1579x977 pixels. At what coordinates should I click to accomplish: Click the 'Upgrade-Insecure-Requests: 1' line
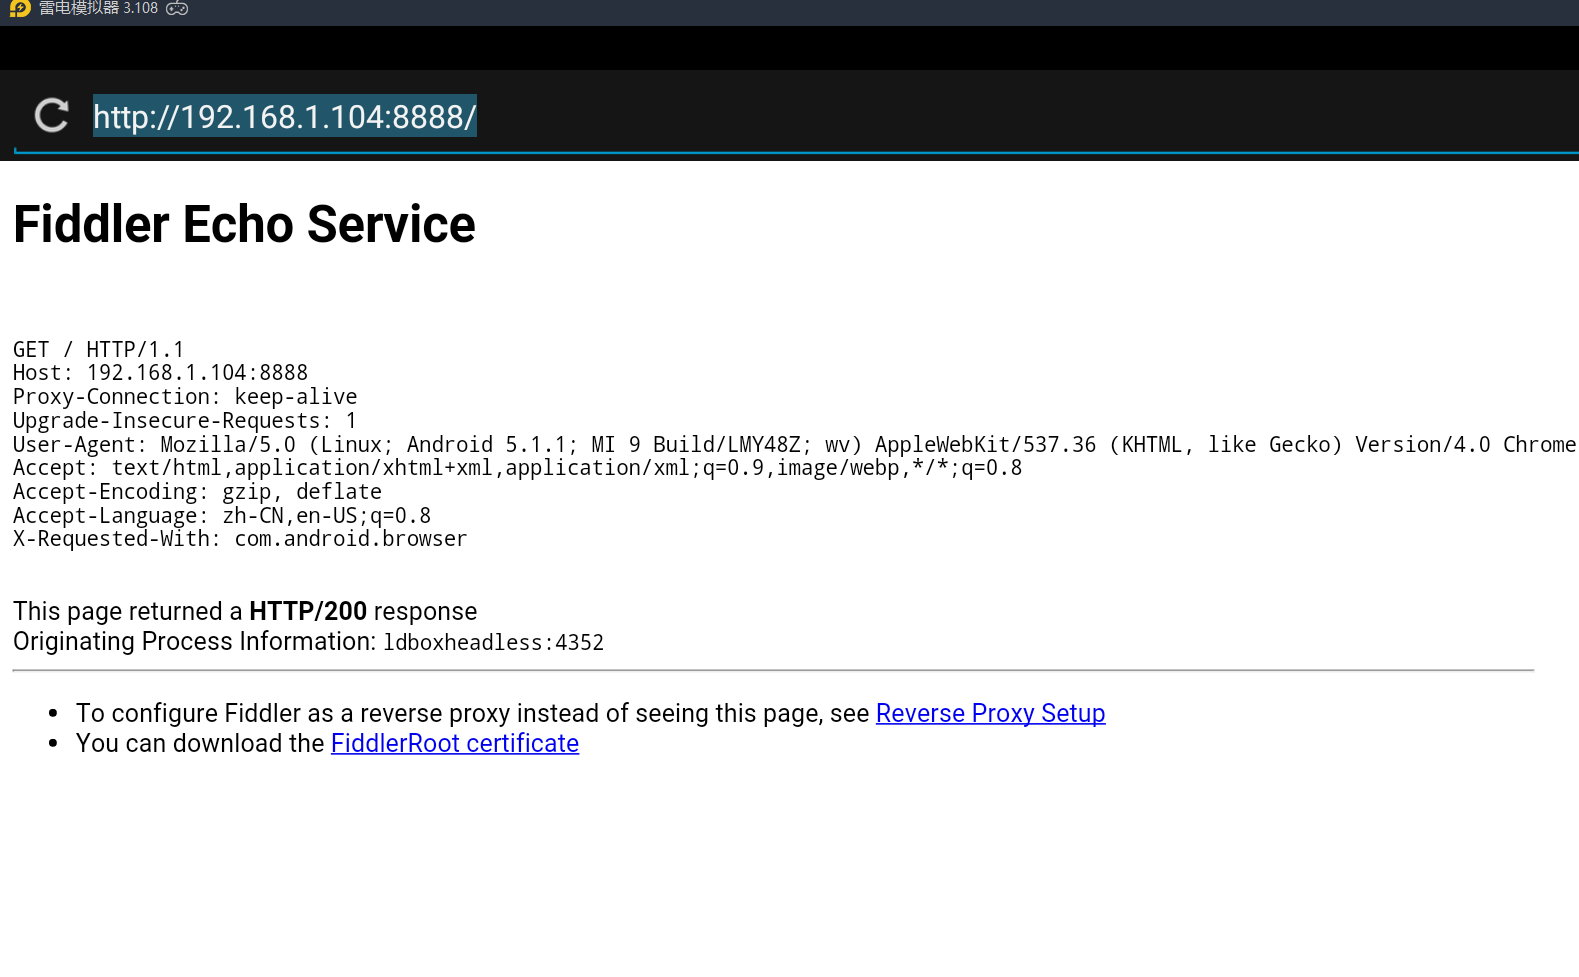click(x=185, y=421)
